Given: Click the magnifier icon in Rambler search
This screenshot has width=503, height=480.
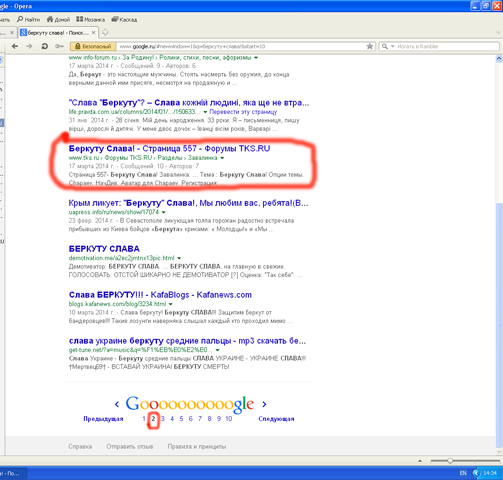Looking at the screenshot, I should (x=384, y=46).
